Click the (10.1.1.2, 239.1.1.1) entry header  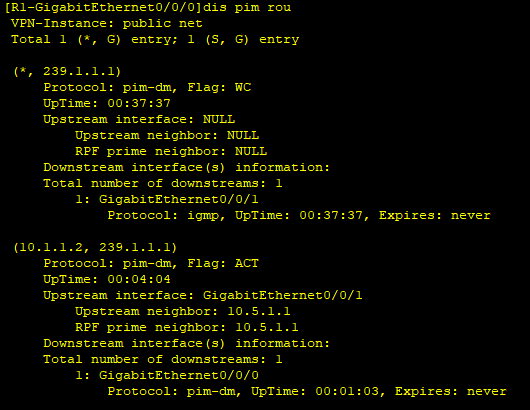pyautogui.click(x=95, y=247)
